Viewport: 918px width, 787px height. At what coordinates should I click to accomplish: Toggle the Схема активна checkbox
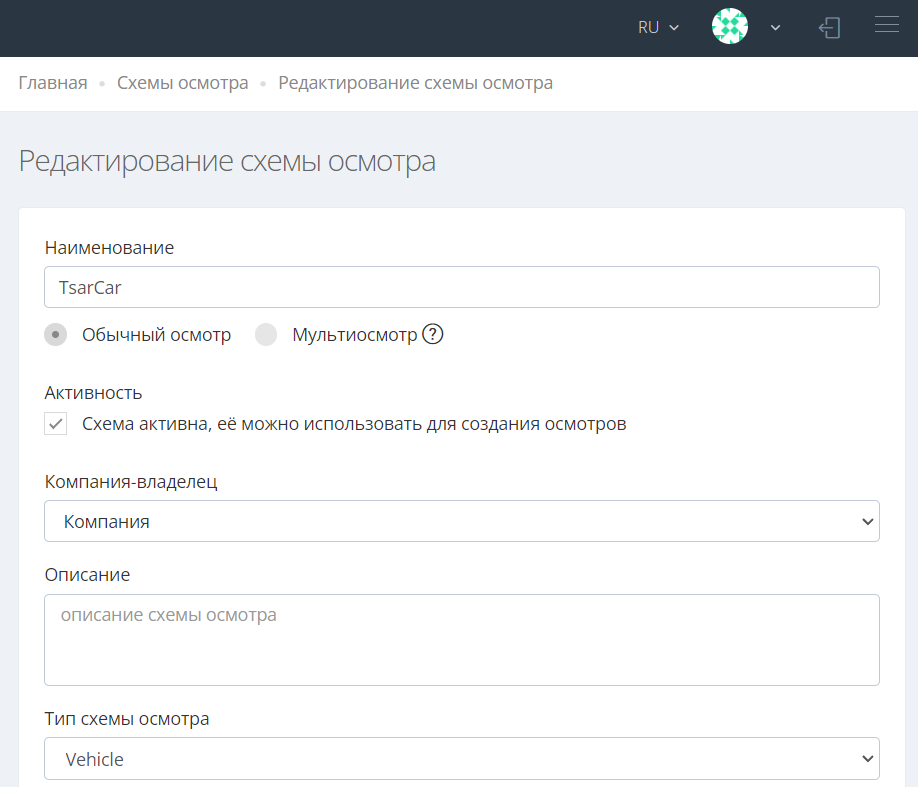point(56,423)
